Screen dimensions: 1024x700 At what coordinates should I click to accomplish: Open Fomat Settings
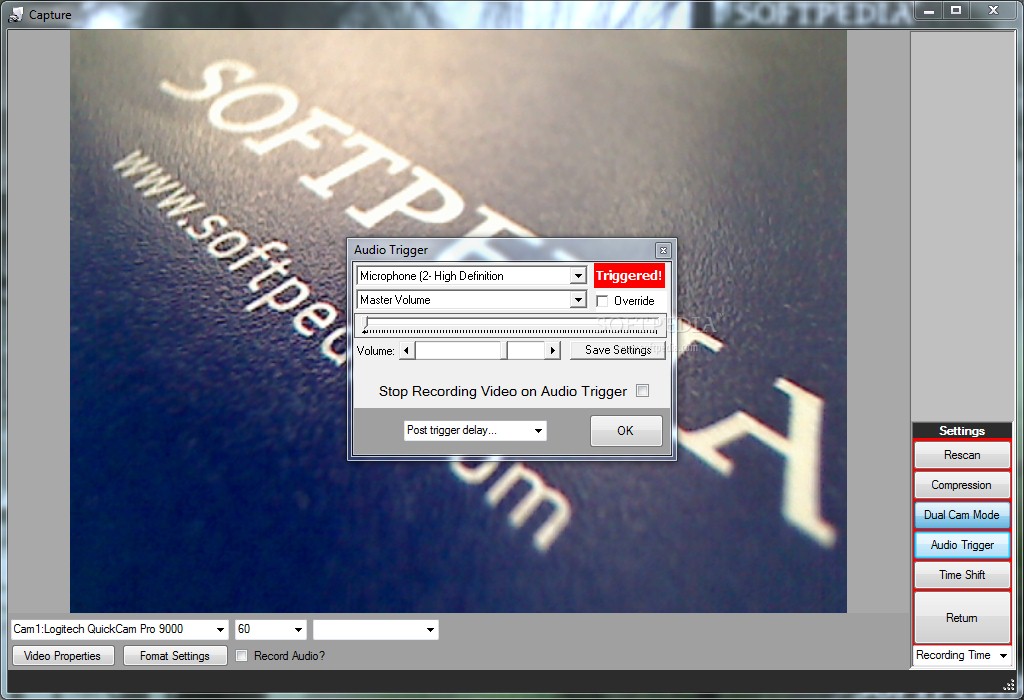coord(175,656)
